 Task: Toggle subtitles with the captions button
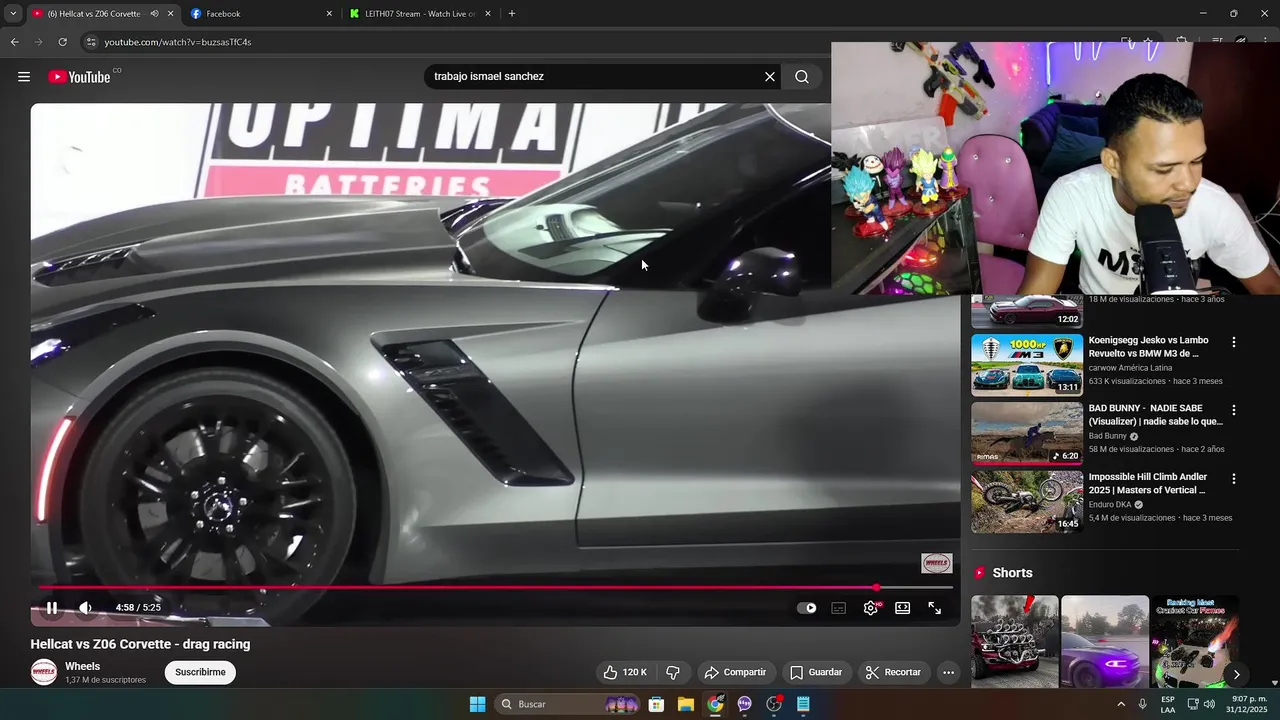(x=839, y=608)
